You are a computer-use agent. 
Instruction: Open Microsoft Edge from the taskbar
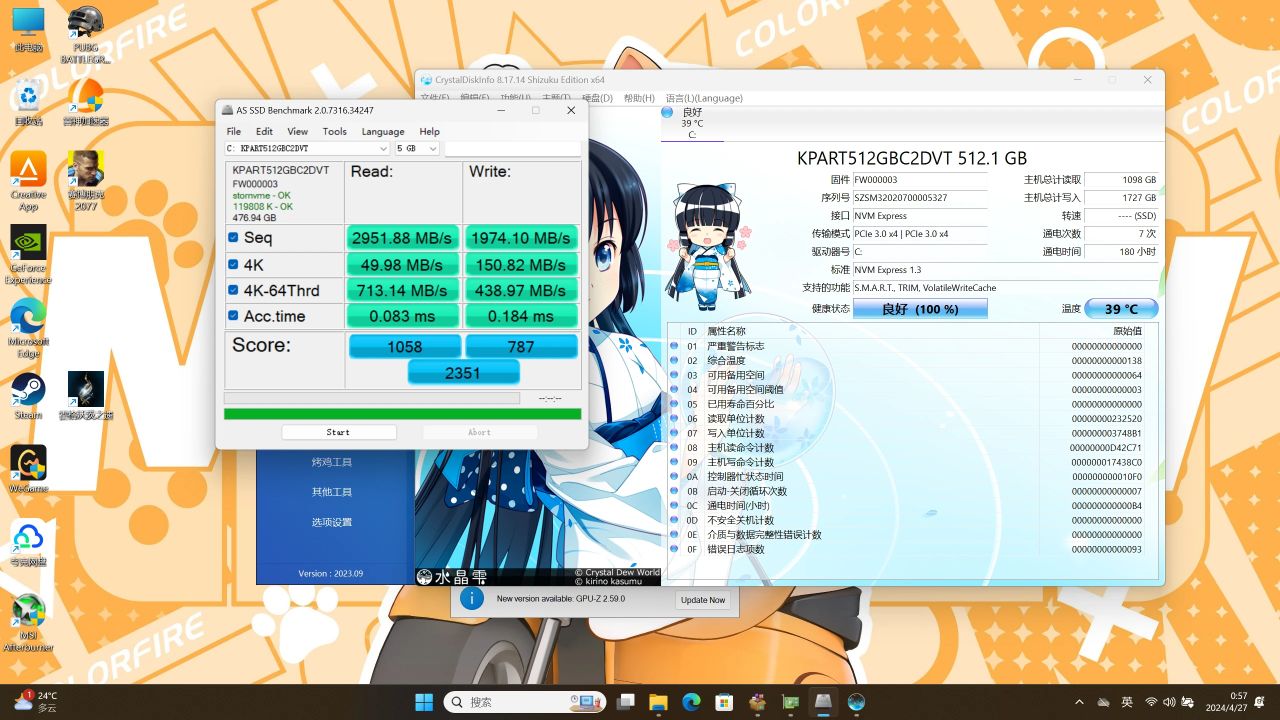(x=691, y=702)
